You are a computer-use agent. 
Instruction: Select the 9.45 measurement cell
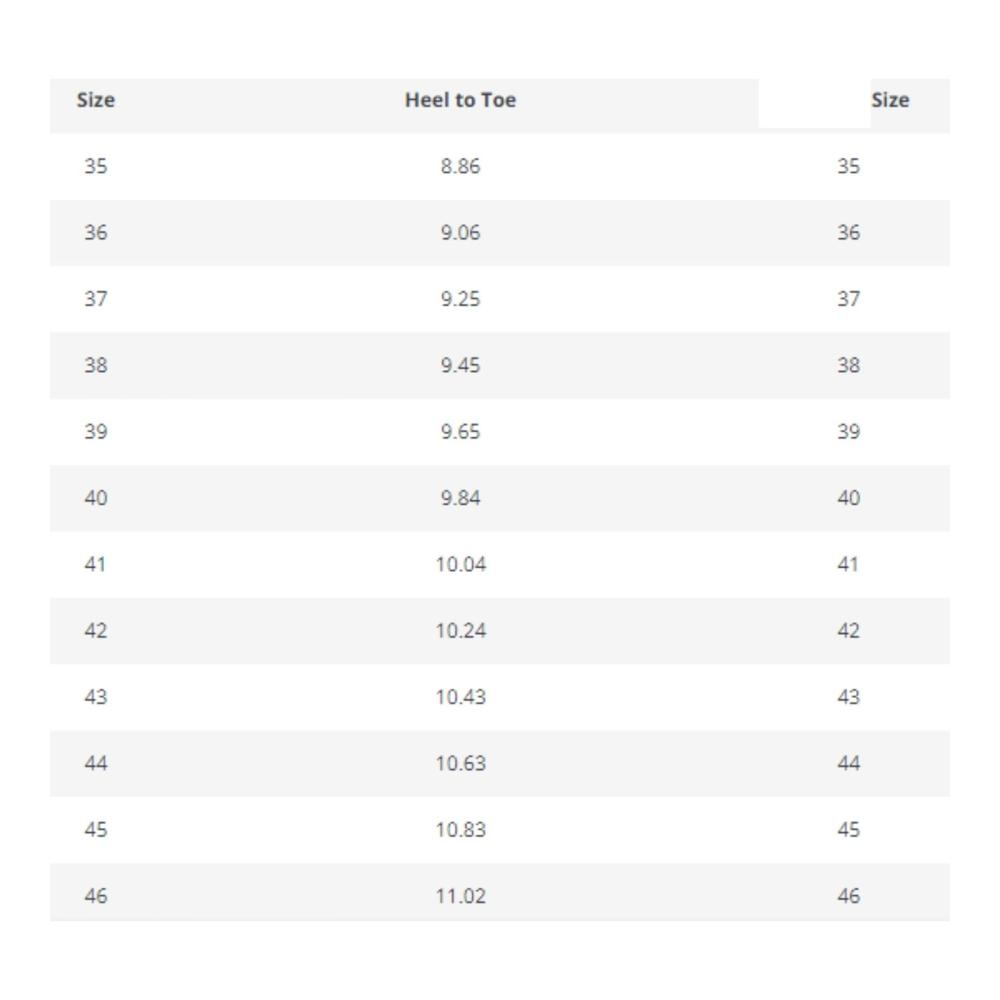[460, 365]
